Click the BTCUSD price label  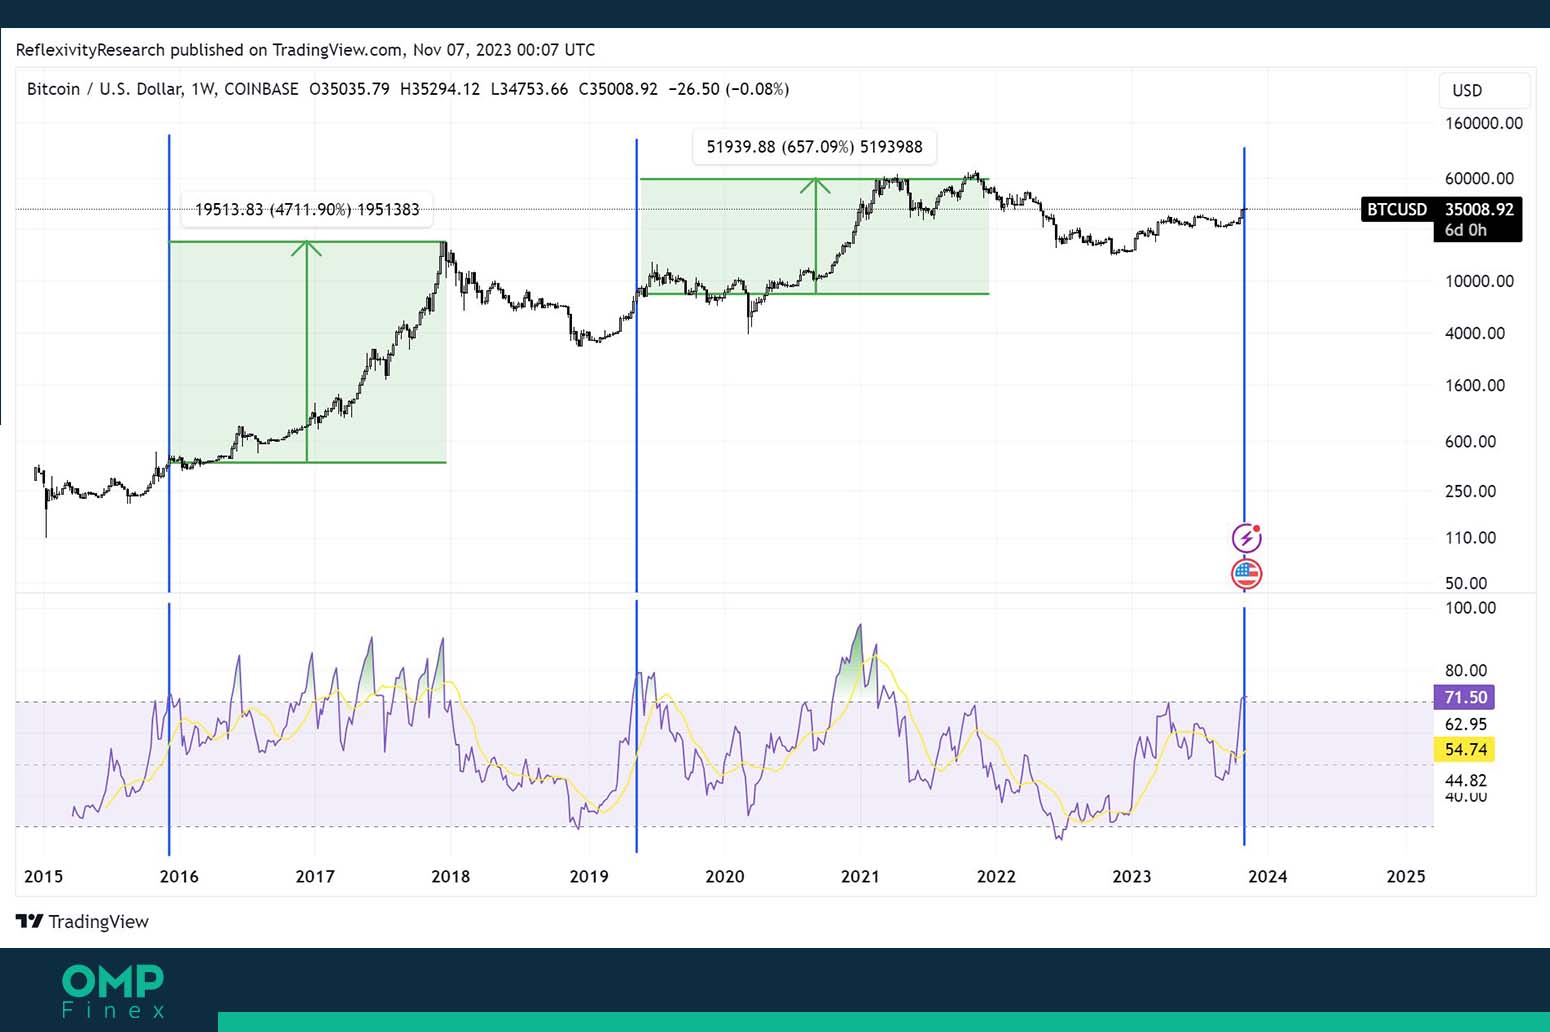coord(1397,209)
